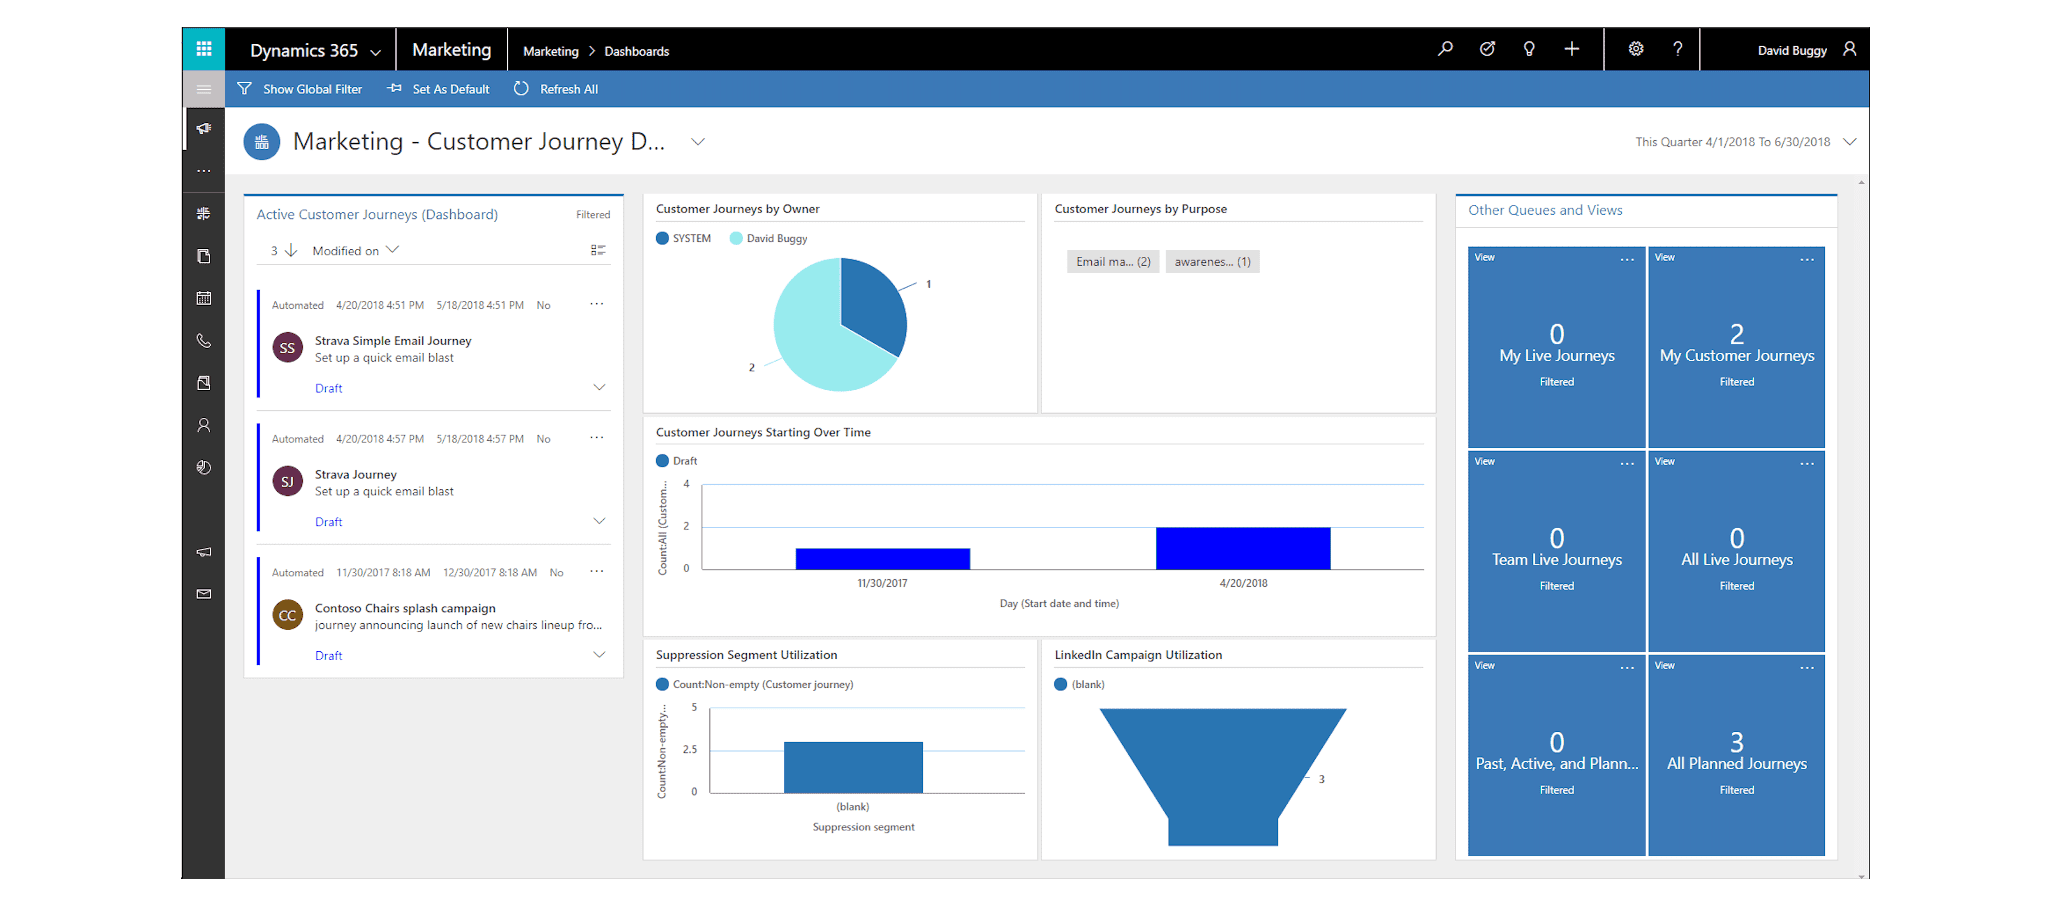2048x907 pixels.
Task: Open the pie chart segments sidebar icon
Action: (204, 467)
